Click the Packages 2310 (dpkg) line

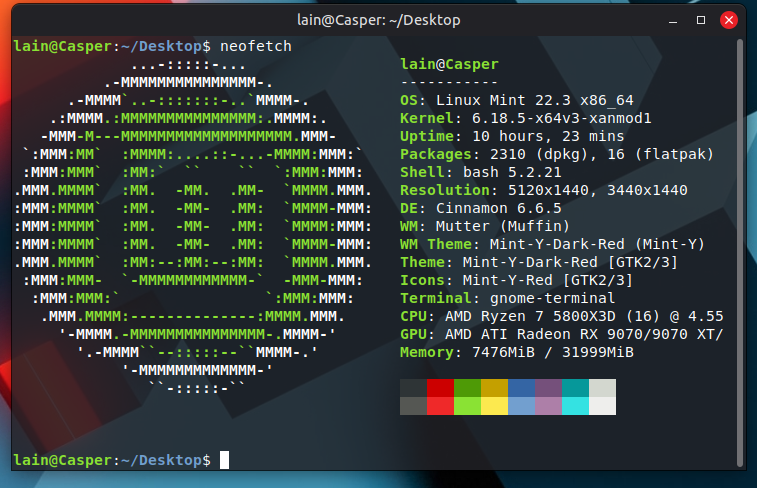coord(557,154)
